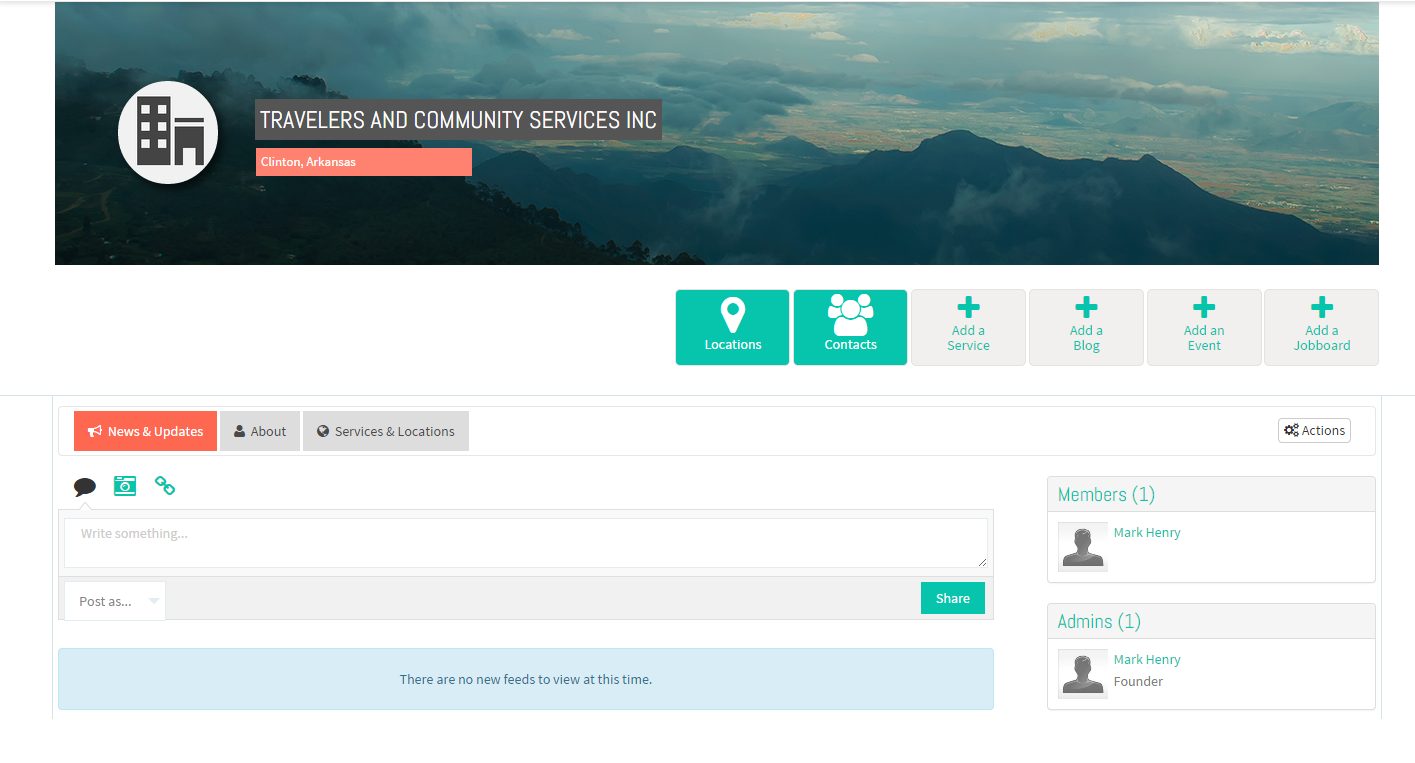This screenshot has height=763, width=1415.
Task: Open the Actions gear dropdown
Action: tap(1314, 431)
